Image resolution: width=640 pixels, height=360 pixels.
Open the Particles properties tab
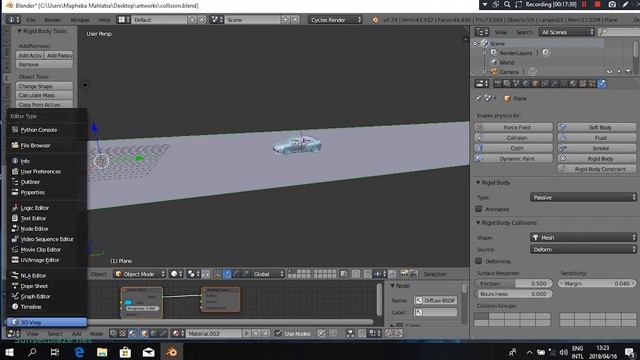(592, 84)
